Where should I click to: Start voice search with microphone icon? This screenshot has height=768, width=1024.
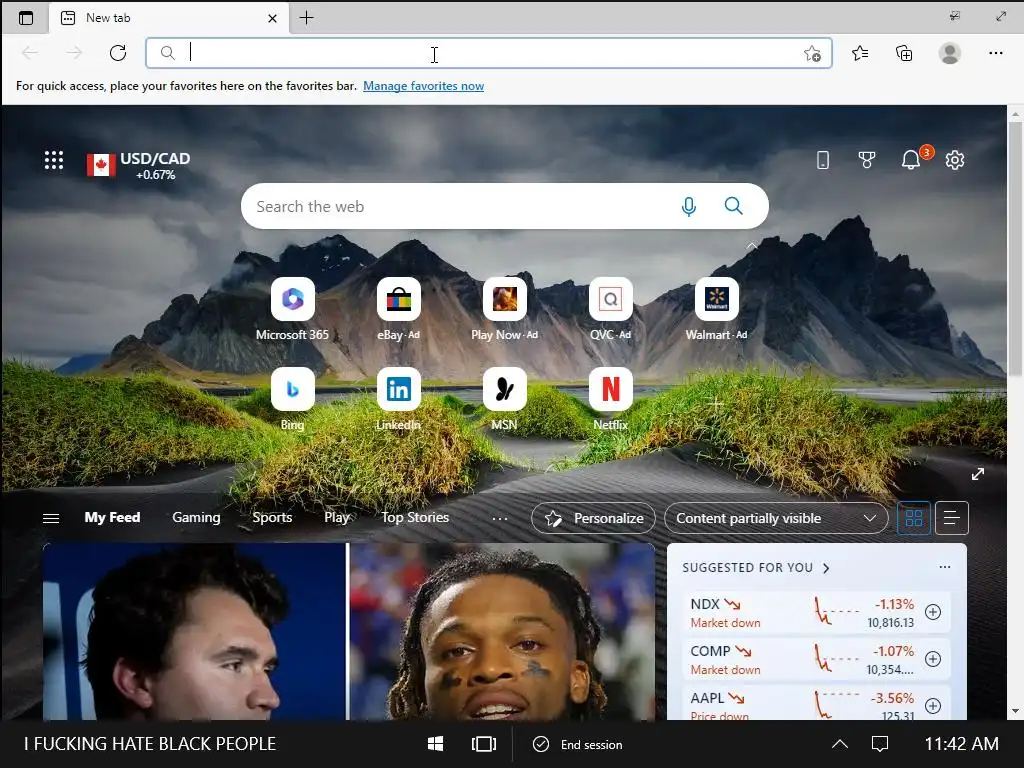pyautogui.click(x=688, y=206)
